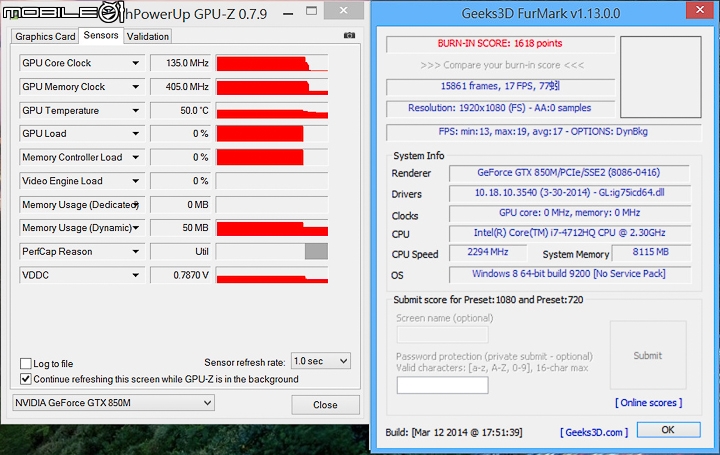The height and width of the screenshot is (455, 720).
Task: Click the FPS min/max/avg result line
Action: pyautogui.click(x=543, y=132)
